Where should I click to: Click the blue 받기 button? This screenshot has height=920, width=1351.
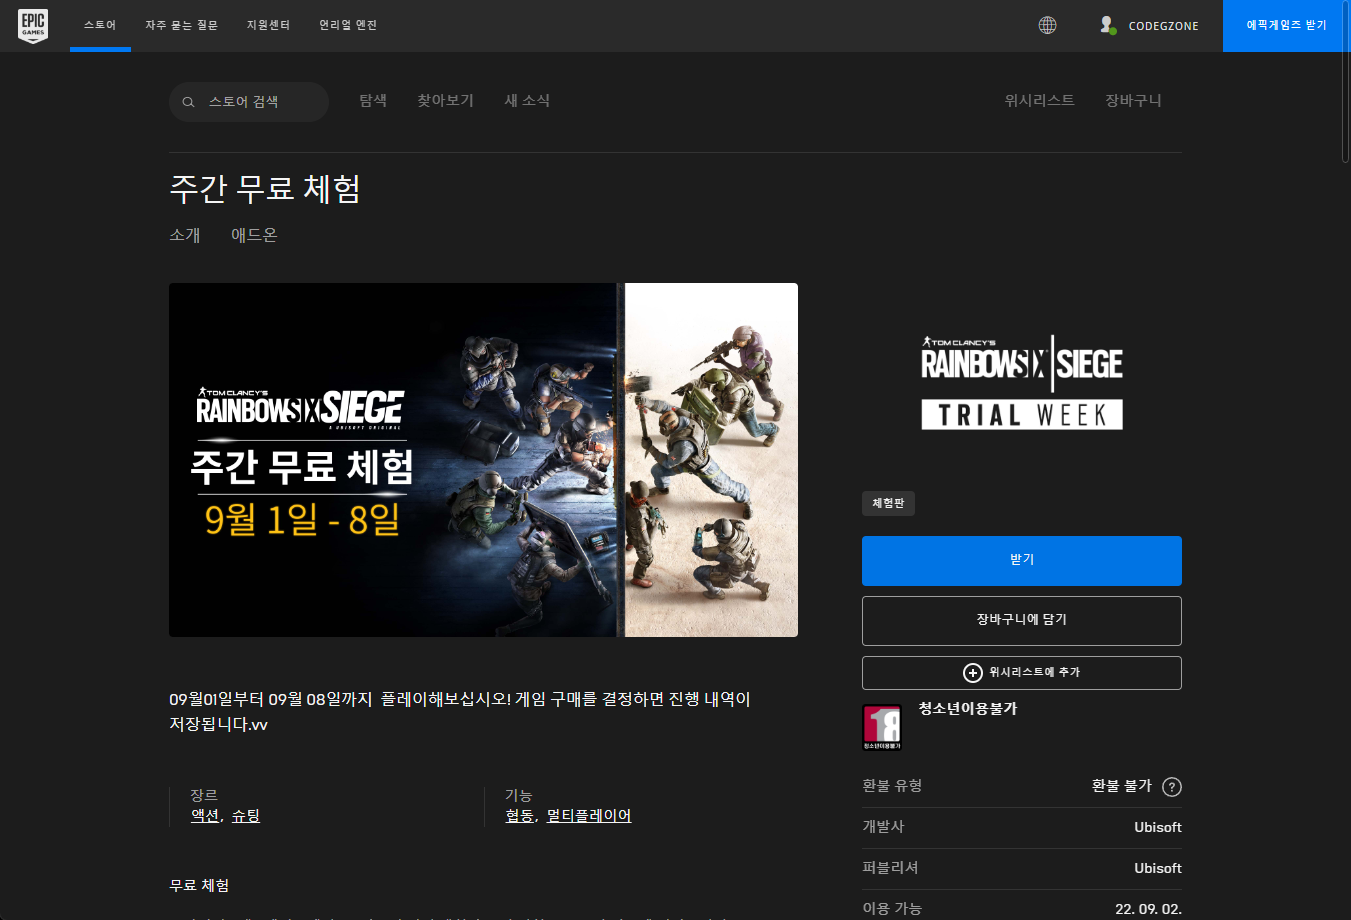coord(1022,561)
